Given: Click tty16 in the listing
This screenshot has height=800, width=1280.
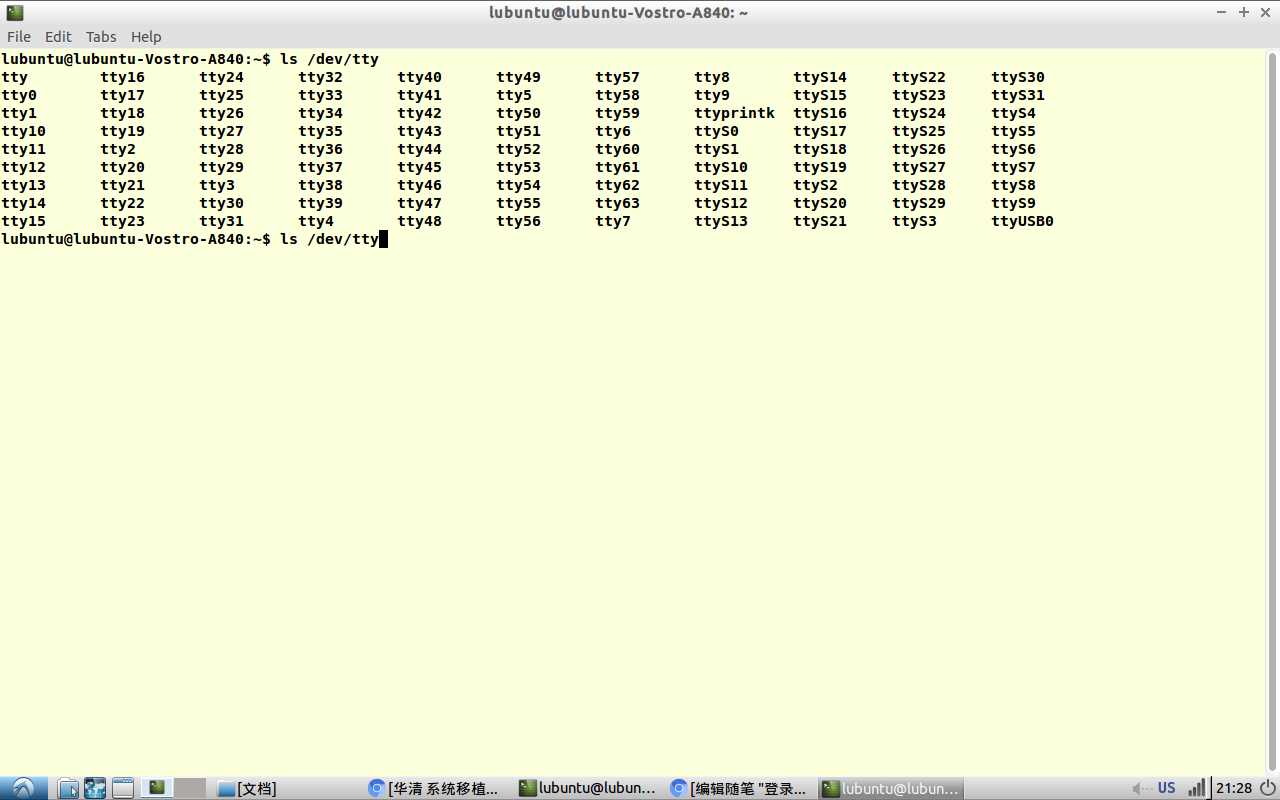Looking at the screenshot, I should pos(122,77).
